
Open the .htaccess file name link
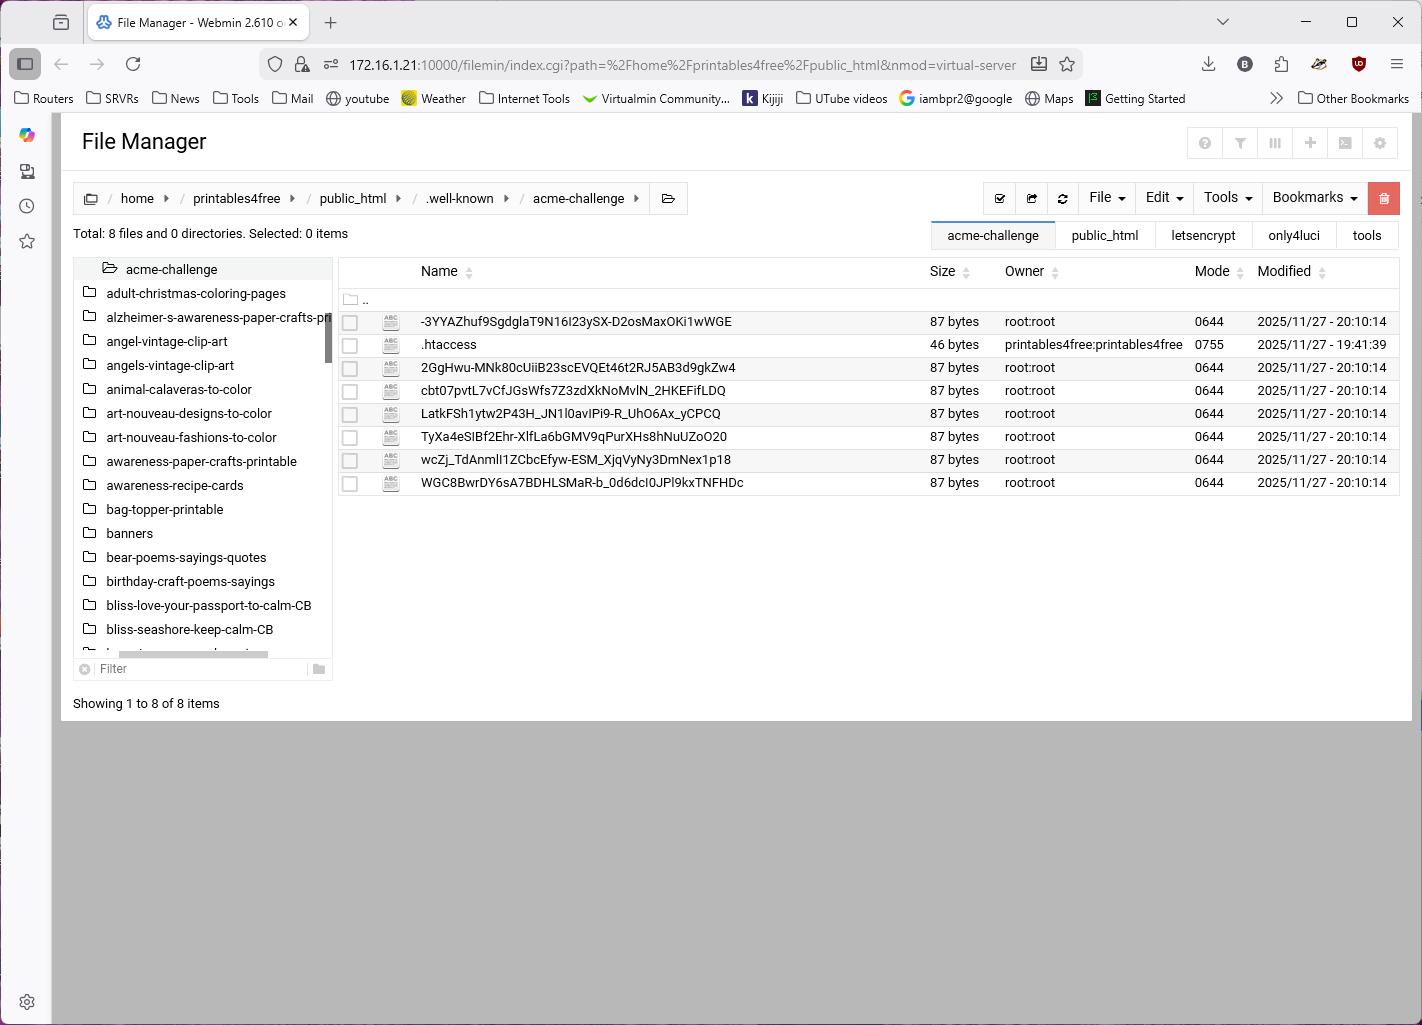click(x=449, y=345)
